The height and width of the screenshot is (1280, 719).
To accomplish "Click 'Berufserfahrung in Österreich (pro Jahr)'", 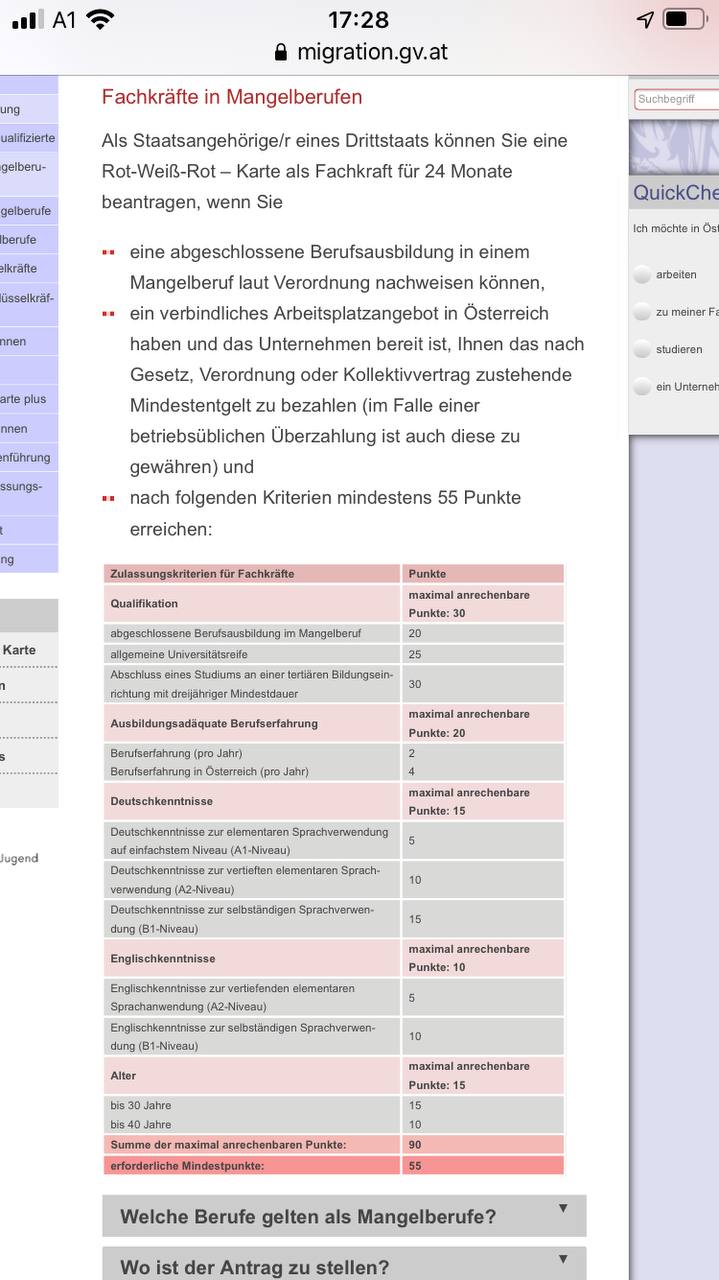I will pos(209,772).
